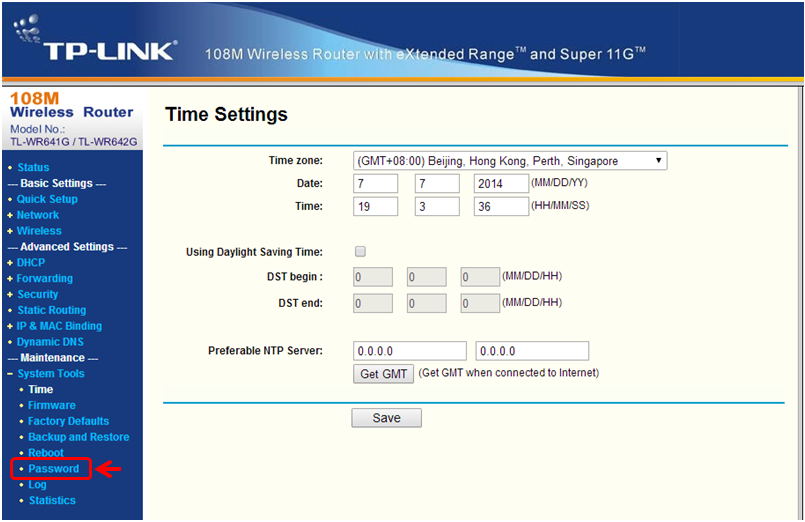
Task: Click the DST begin month field
Action: click(x=373, y=277)
